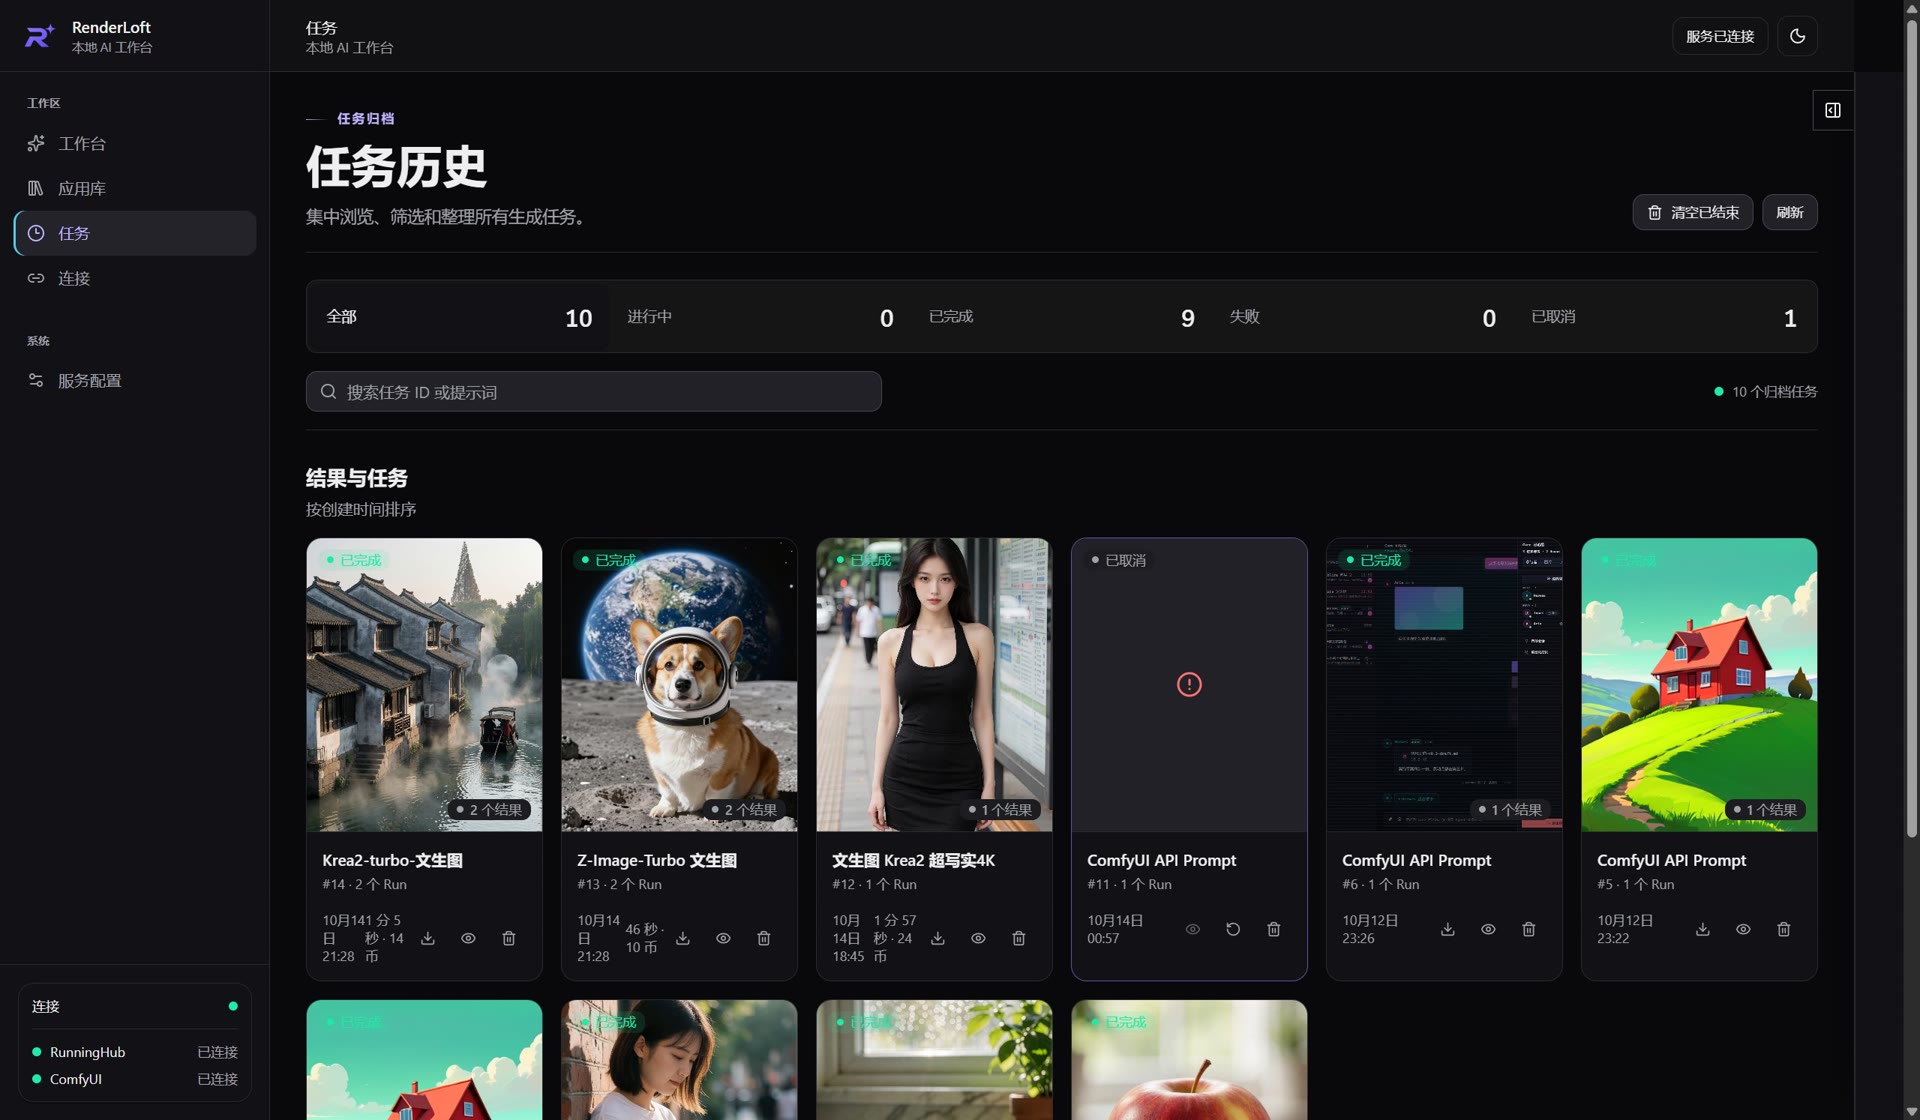Click 清空已结束 to clear finished tasks
Image resolution: width=1920 pixels, height=1120 pixels.
(1692, 212)
